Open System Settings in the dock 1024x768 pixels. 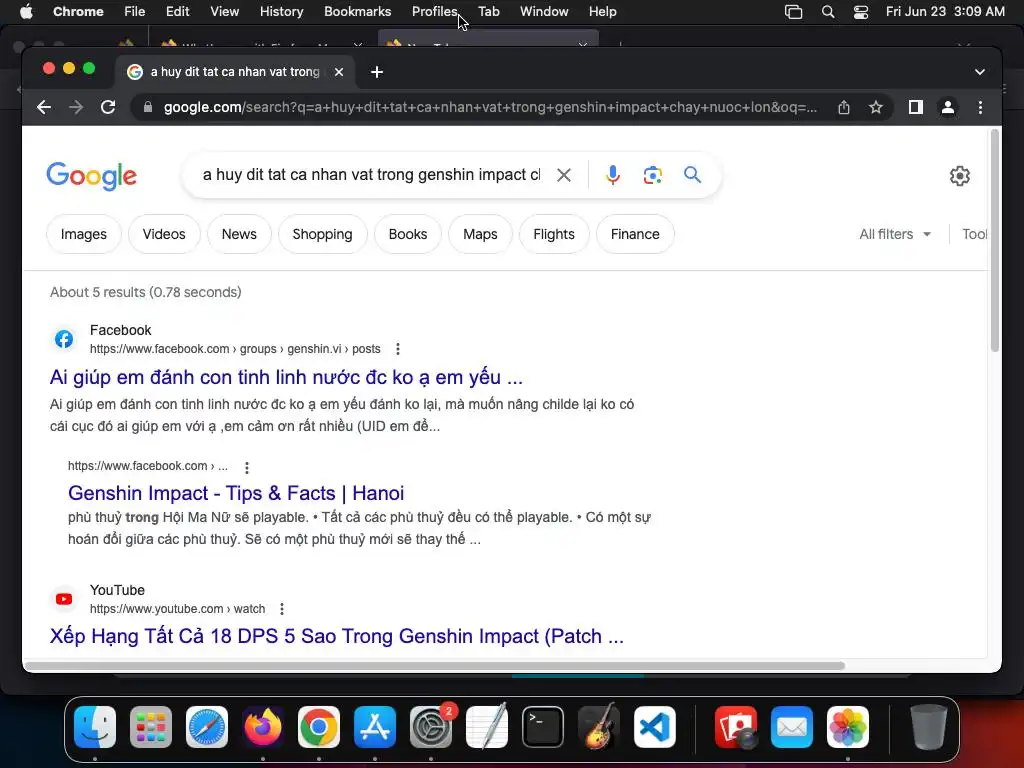(x=431, y=727)
